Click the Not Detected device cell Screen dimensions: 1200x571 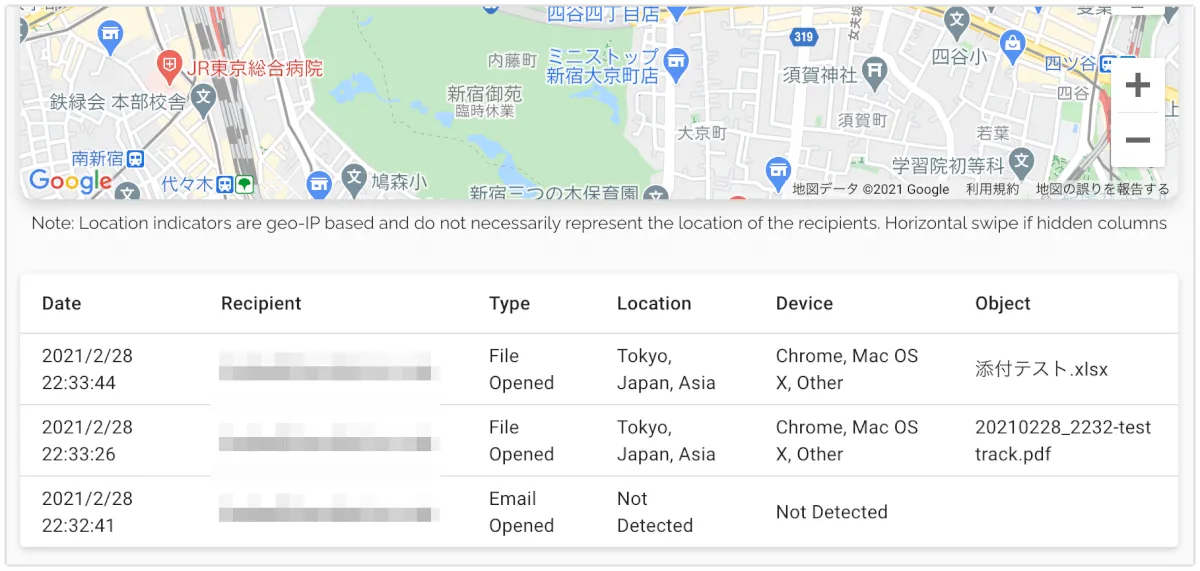click(832, 512)
